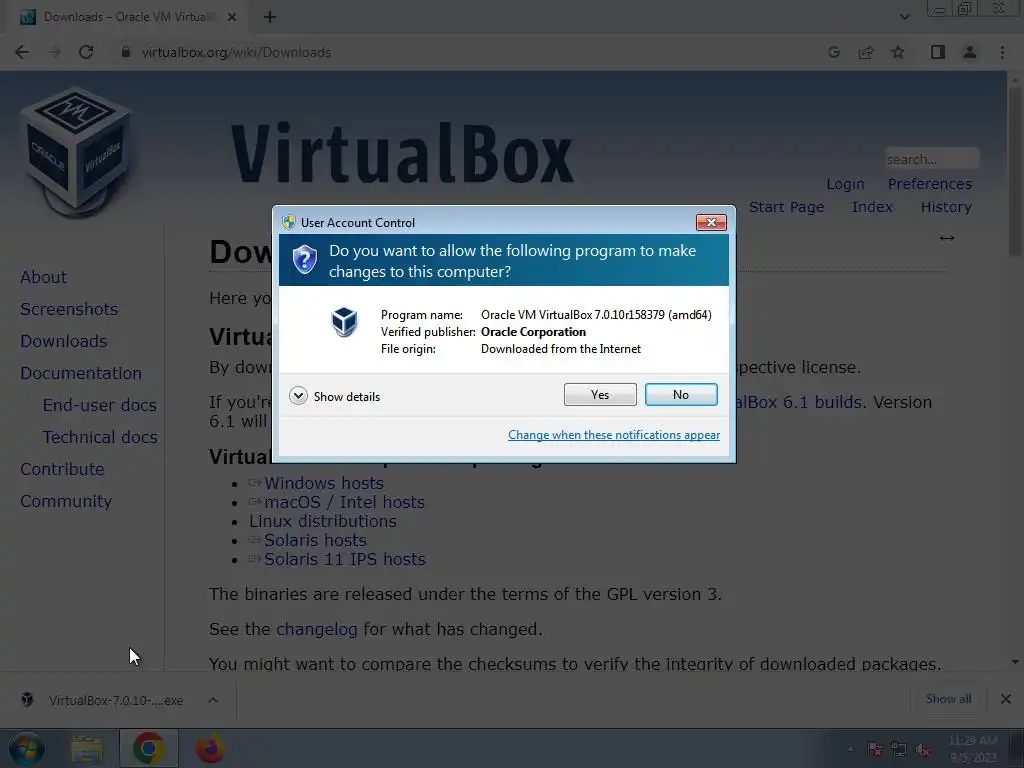
Task: Click the page width toggle arrow icon
Action: click(947, 238)
